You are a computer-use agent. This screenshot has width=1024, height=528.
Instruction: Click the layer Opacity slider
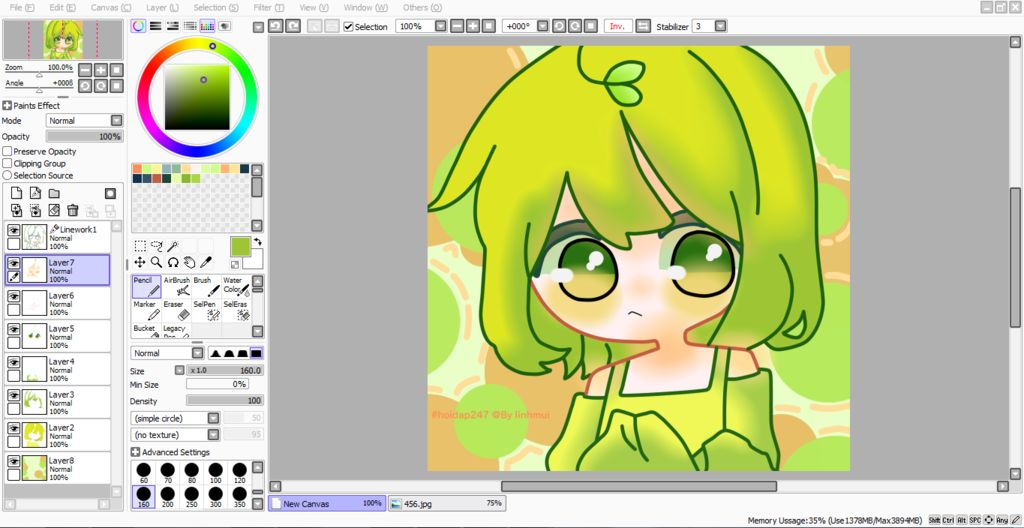click(x=84, y=137)
